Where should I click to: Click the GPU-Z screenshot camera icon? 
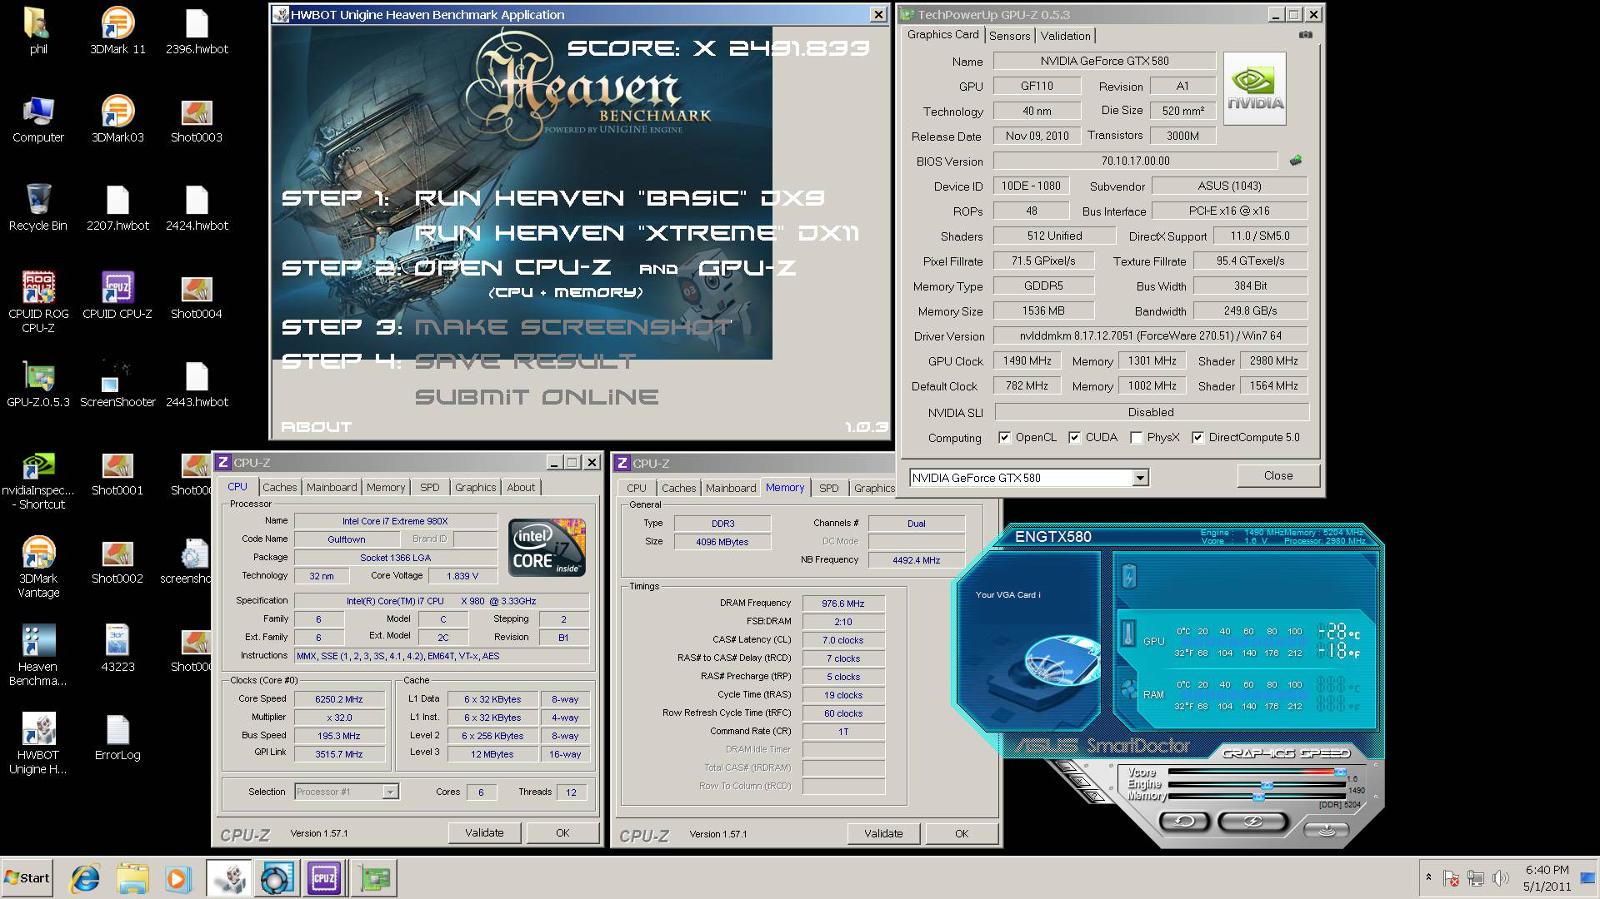click(x=1305, y=35)
